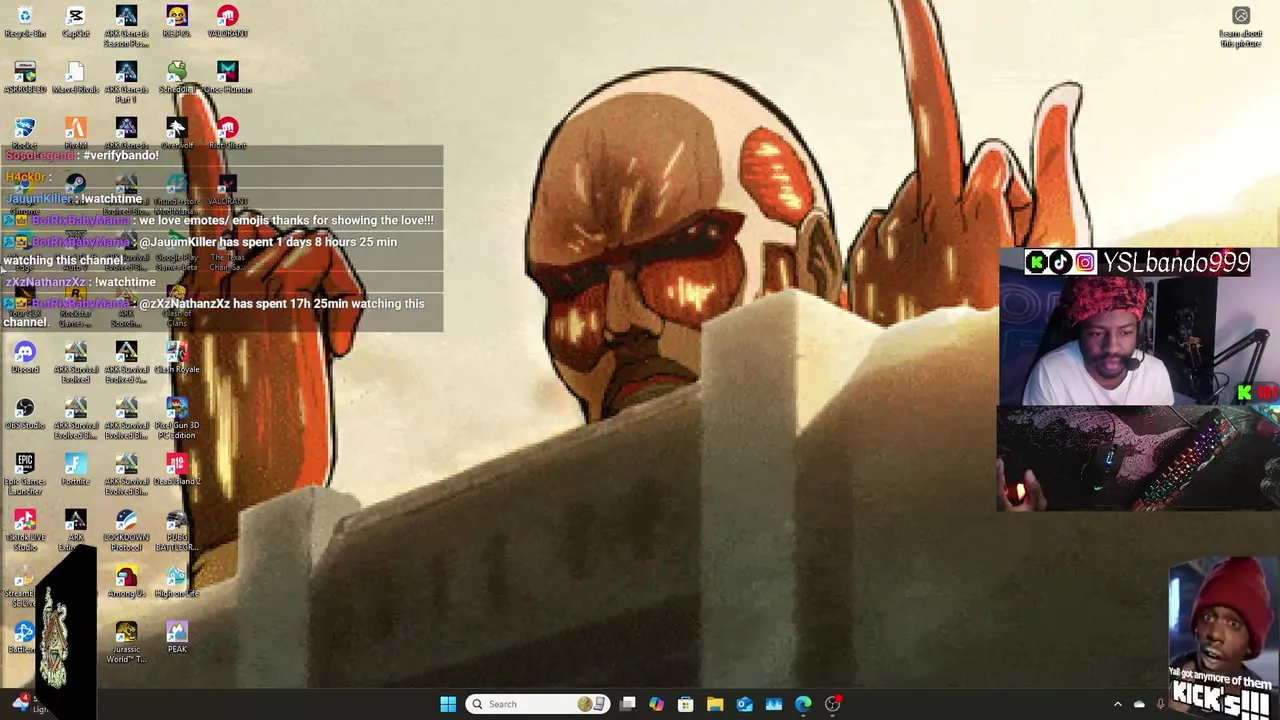Select the Clash Royale shortcut

coord(177,358)
